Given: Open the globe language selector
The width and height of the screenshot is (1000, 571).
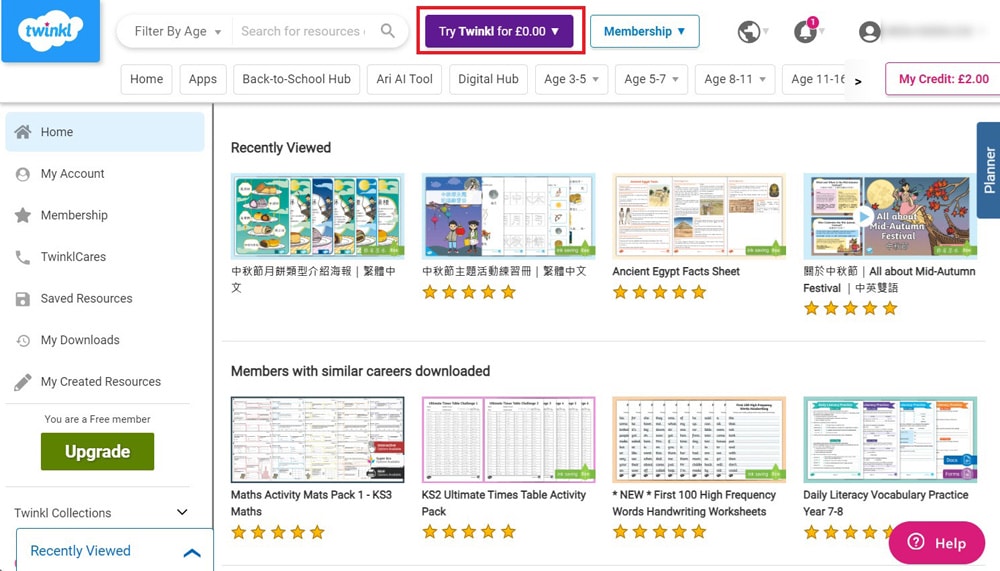Looking at the screenshot, I should (x=749, y=31).
